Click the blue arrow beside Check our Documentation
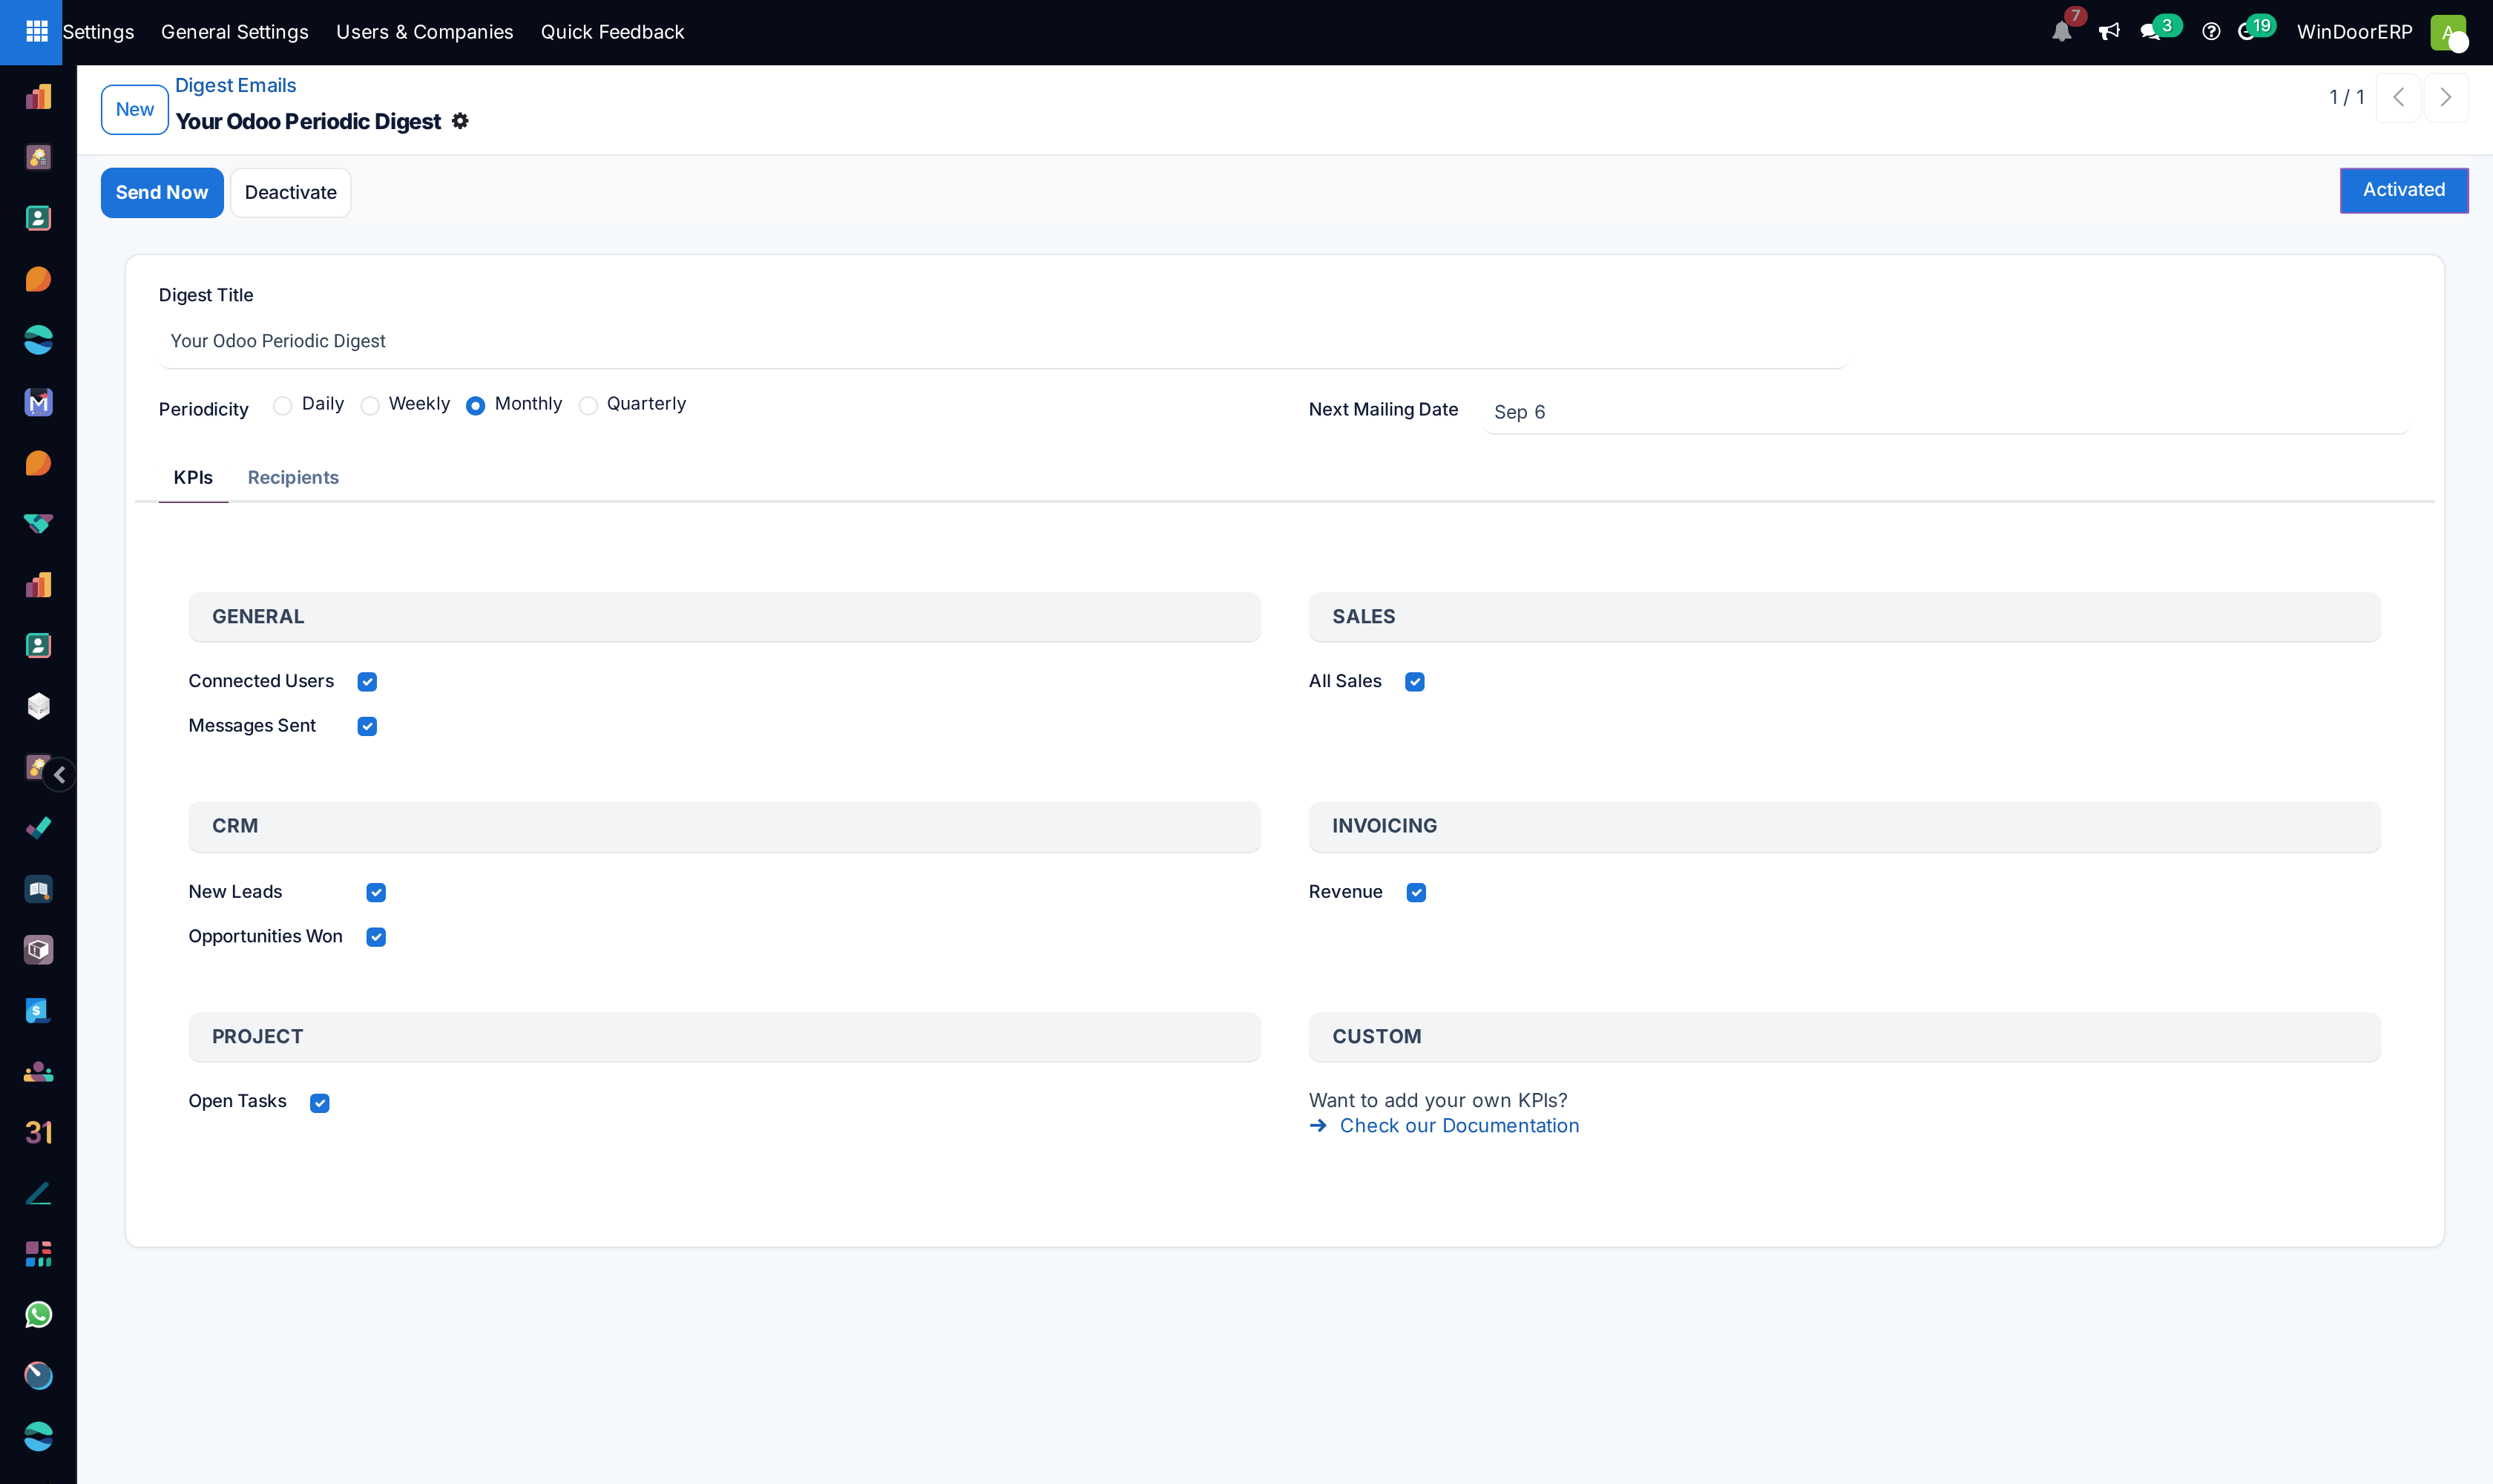The image size is (2493, 1484). (1318, 1126)
